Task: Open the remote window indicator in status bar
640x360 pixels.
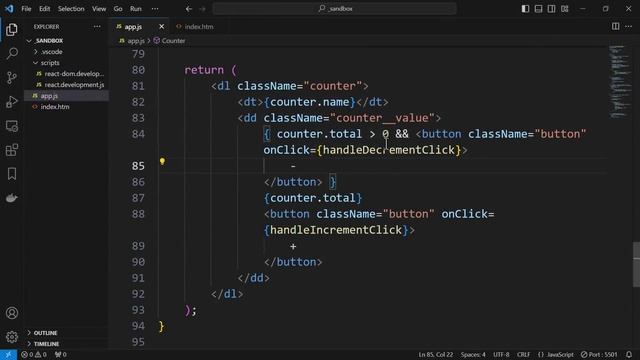Action: (8, 355)
